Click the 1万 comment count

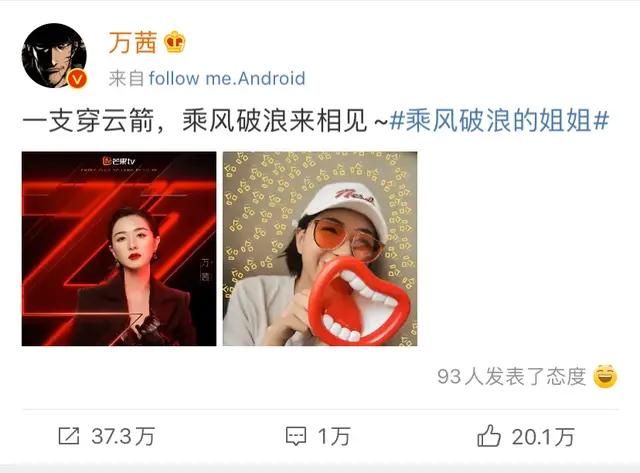coord(334,436)
